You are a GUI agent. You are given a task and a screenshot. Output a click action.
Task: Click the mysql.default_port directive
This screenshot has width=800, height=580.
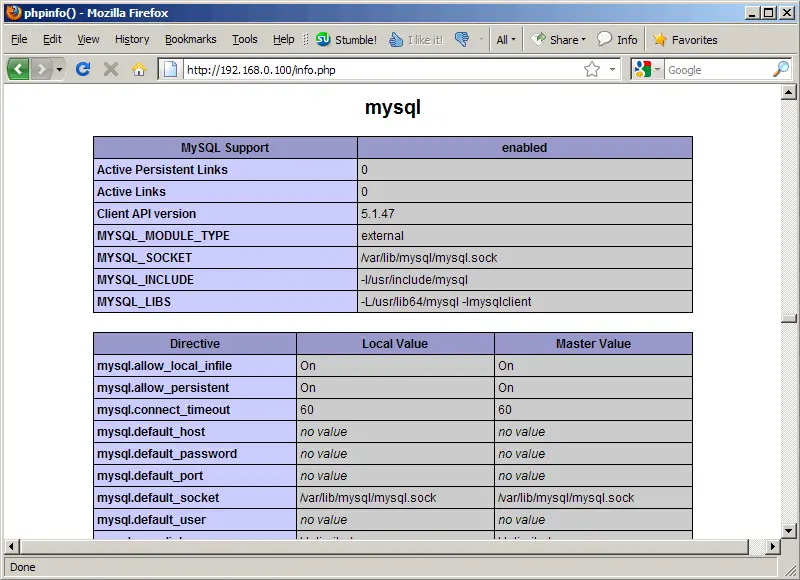[150, 475]
